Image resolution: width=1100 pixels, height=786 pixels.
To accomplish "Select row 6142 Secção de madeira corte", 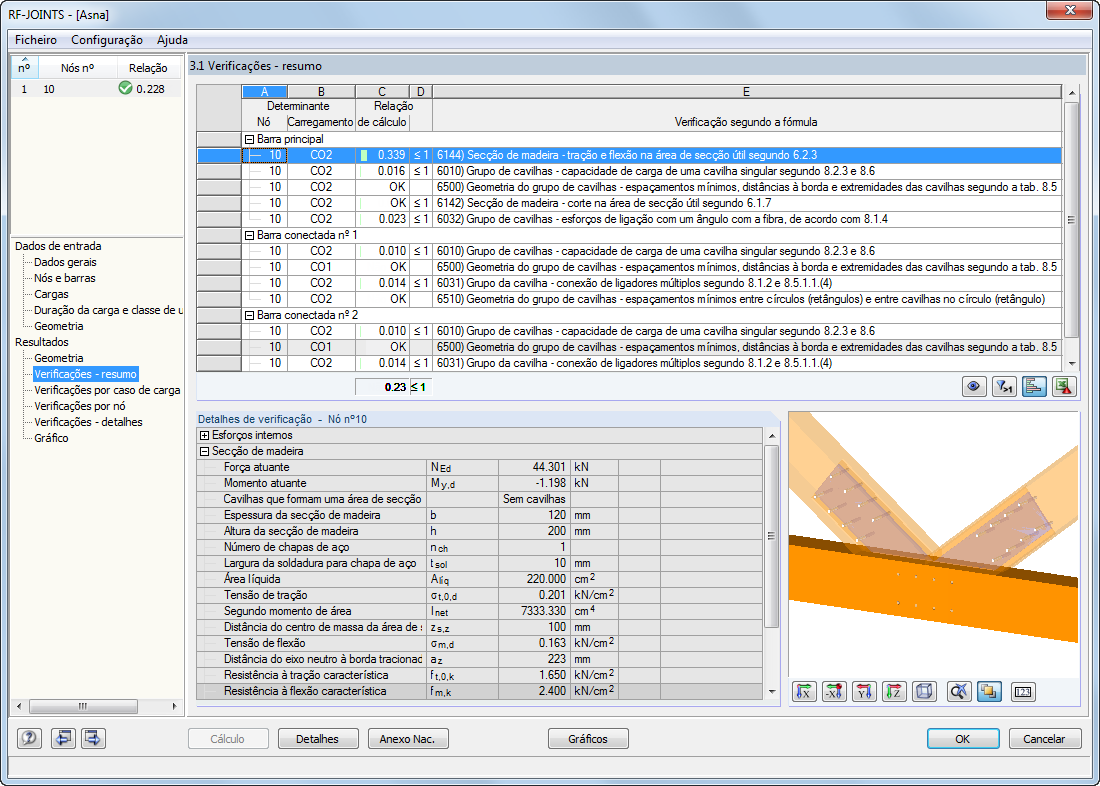I will [x=629, y=203].
